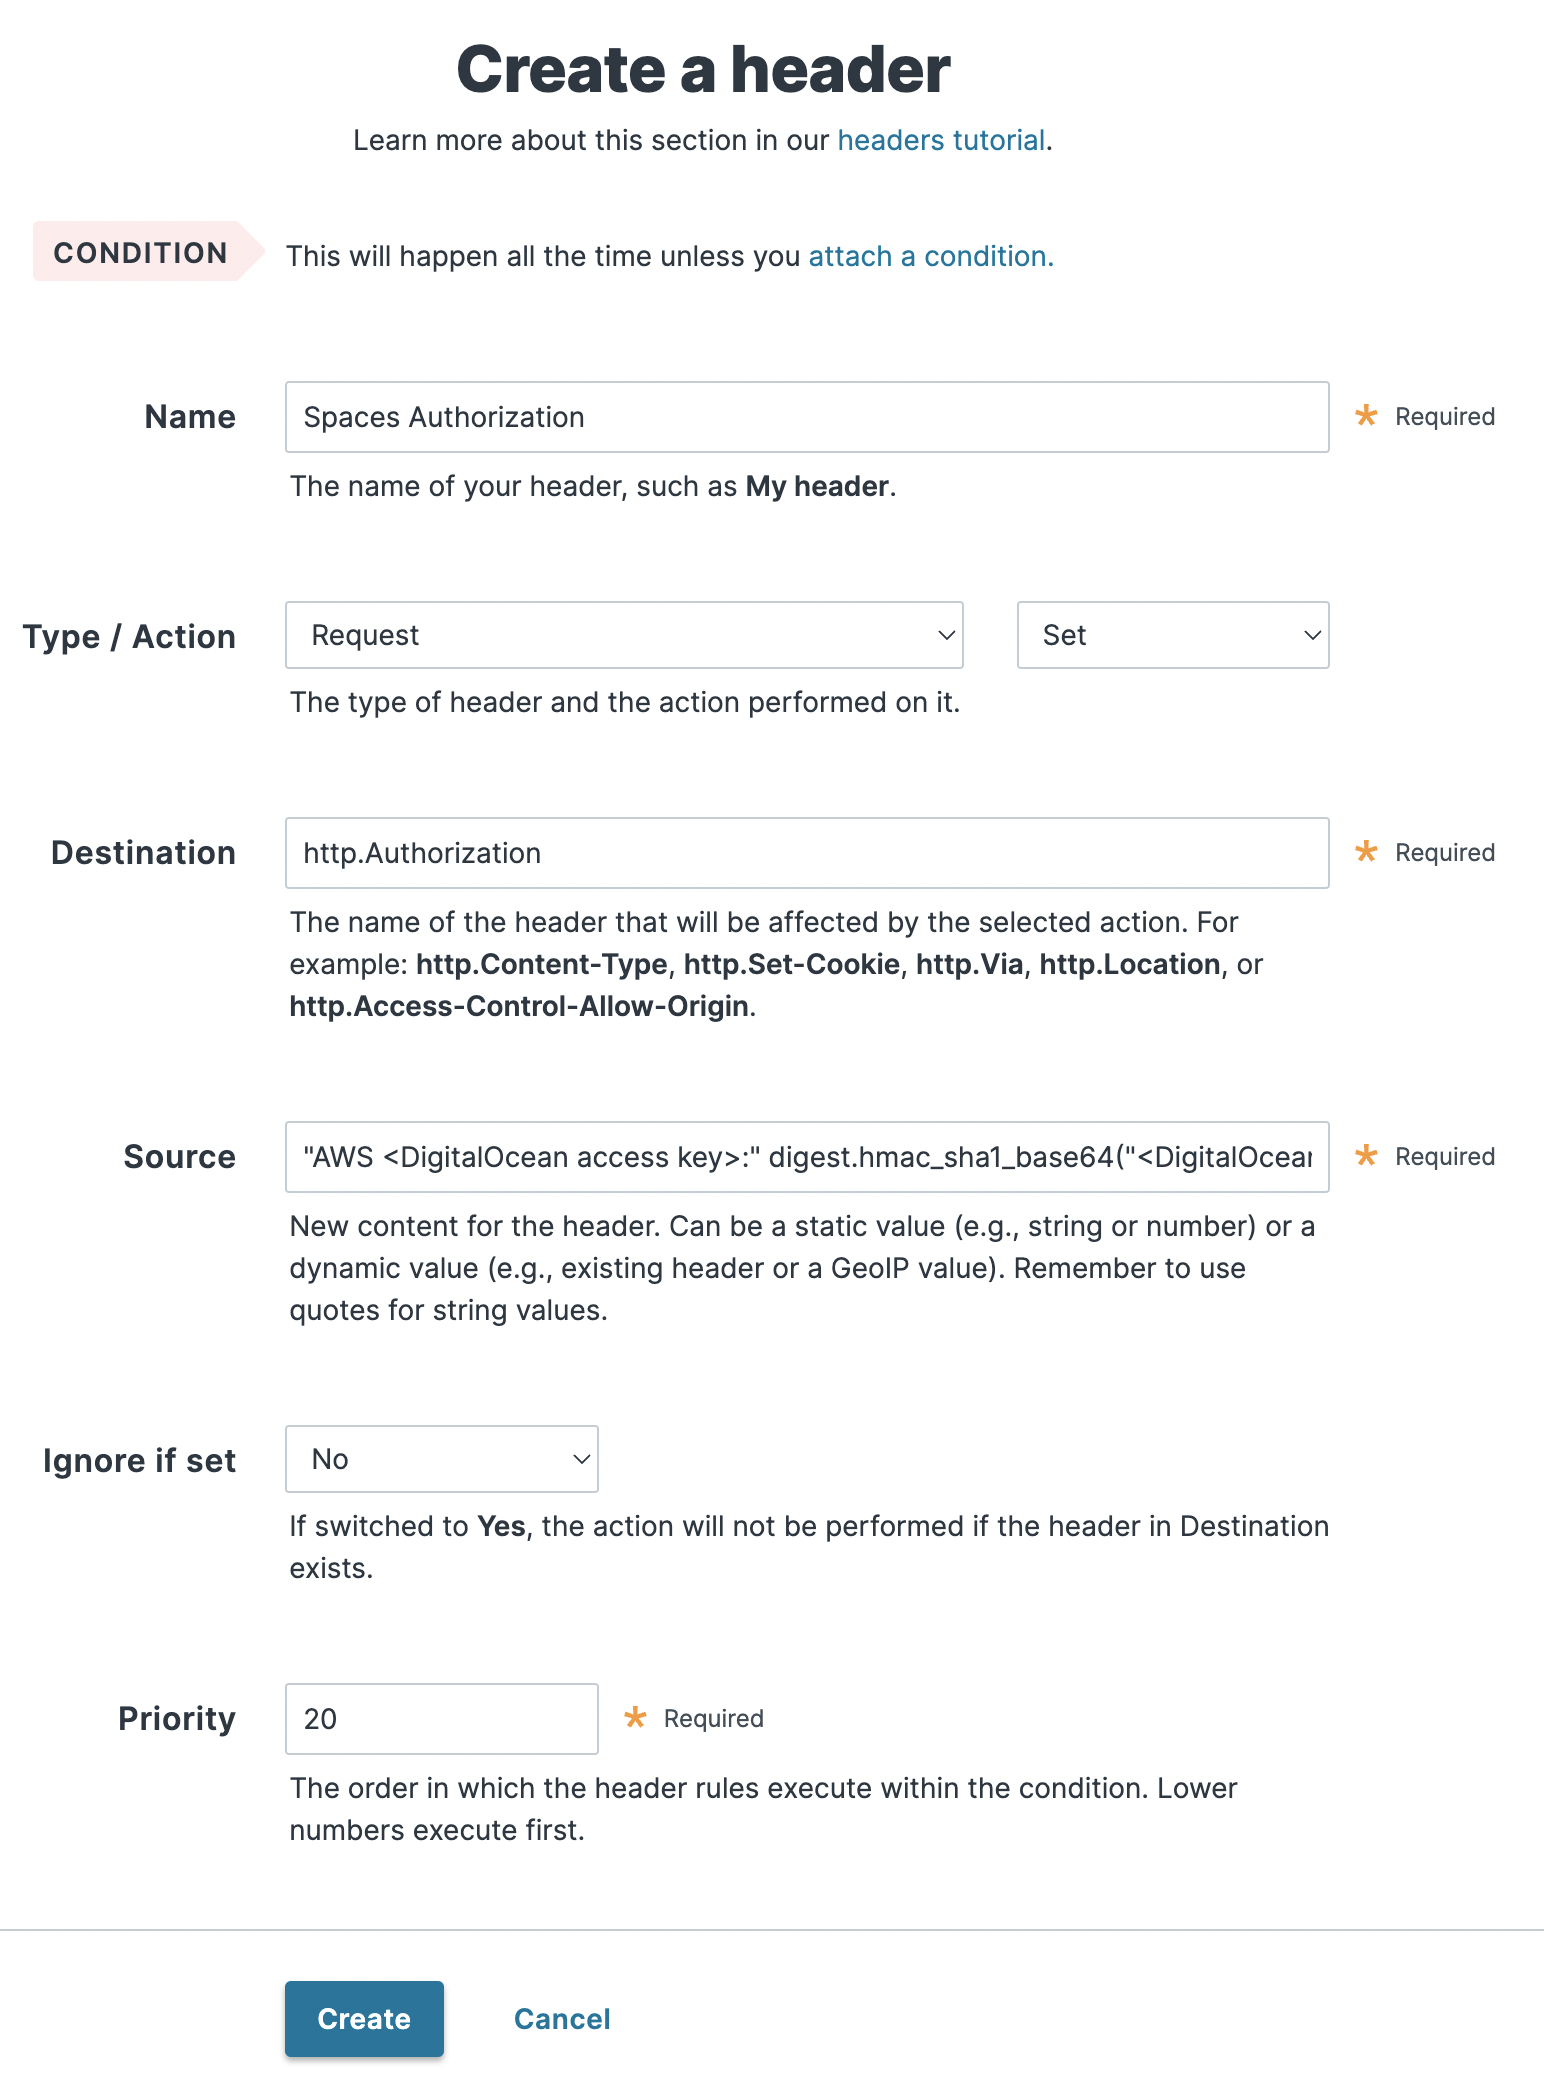Click the Required asterisk beside Source

point(1365,1156)
